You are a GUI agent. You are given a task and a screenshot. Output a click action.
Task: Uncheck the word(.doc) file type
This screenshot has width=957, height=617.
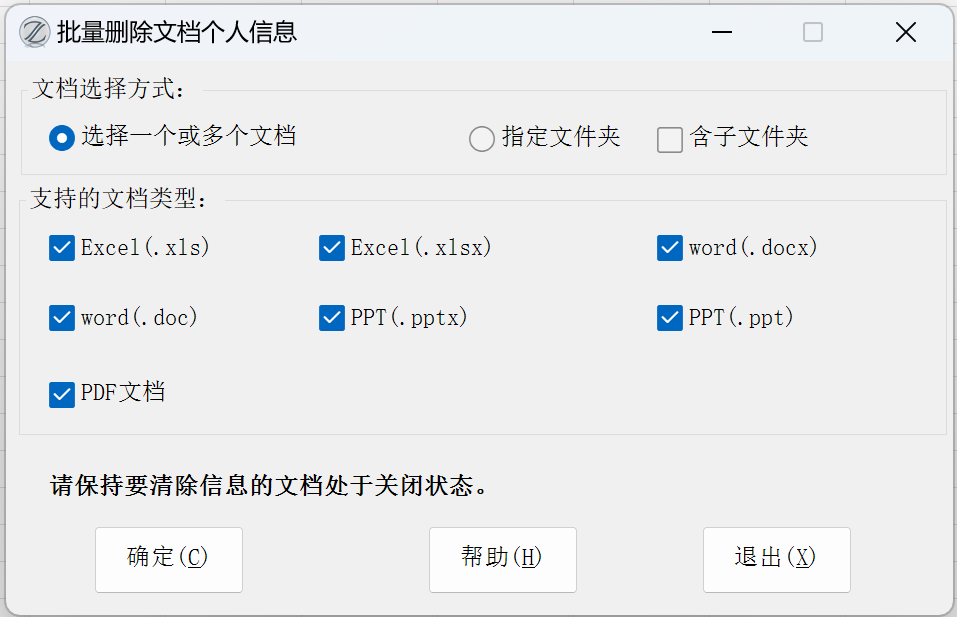(62, 318)
